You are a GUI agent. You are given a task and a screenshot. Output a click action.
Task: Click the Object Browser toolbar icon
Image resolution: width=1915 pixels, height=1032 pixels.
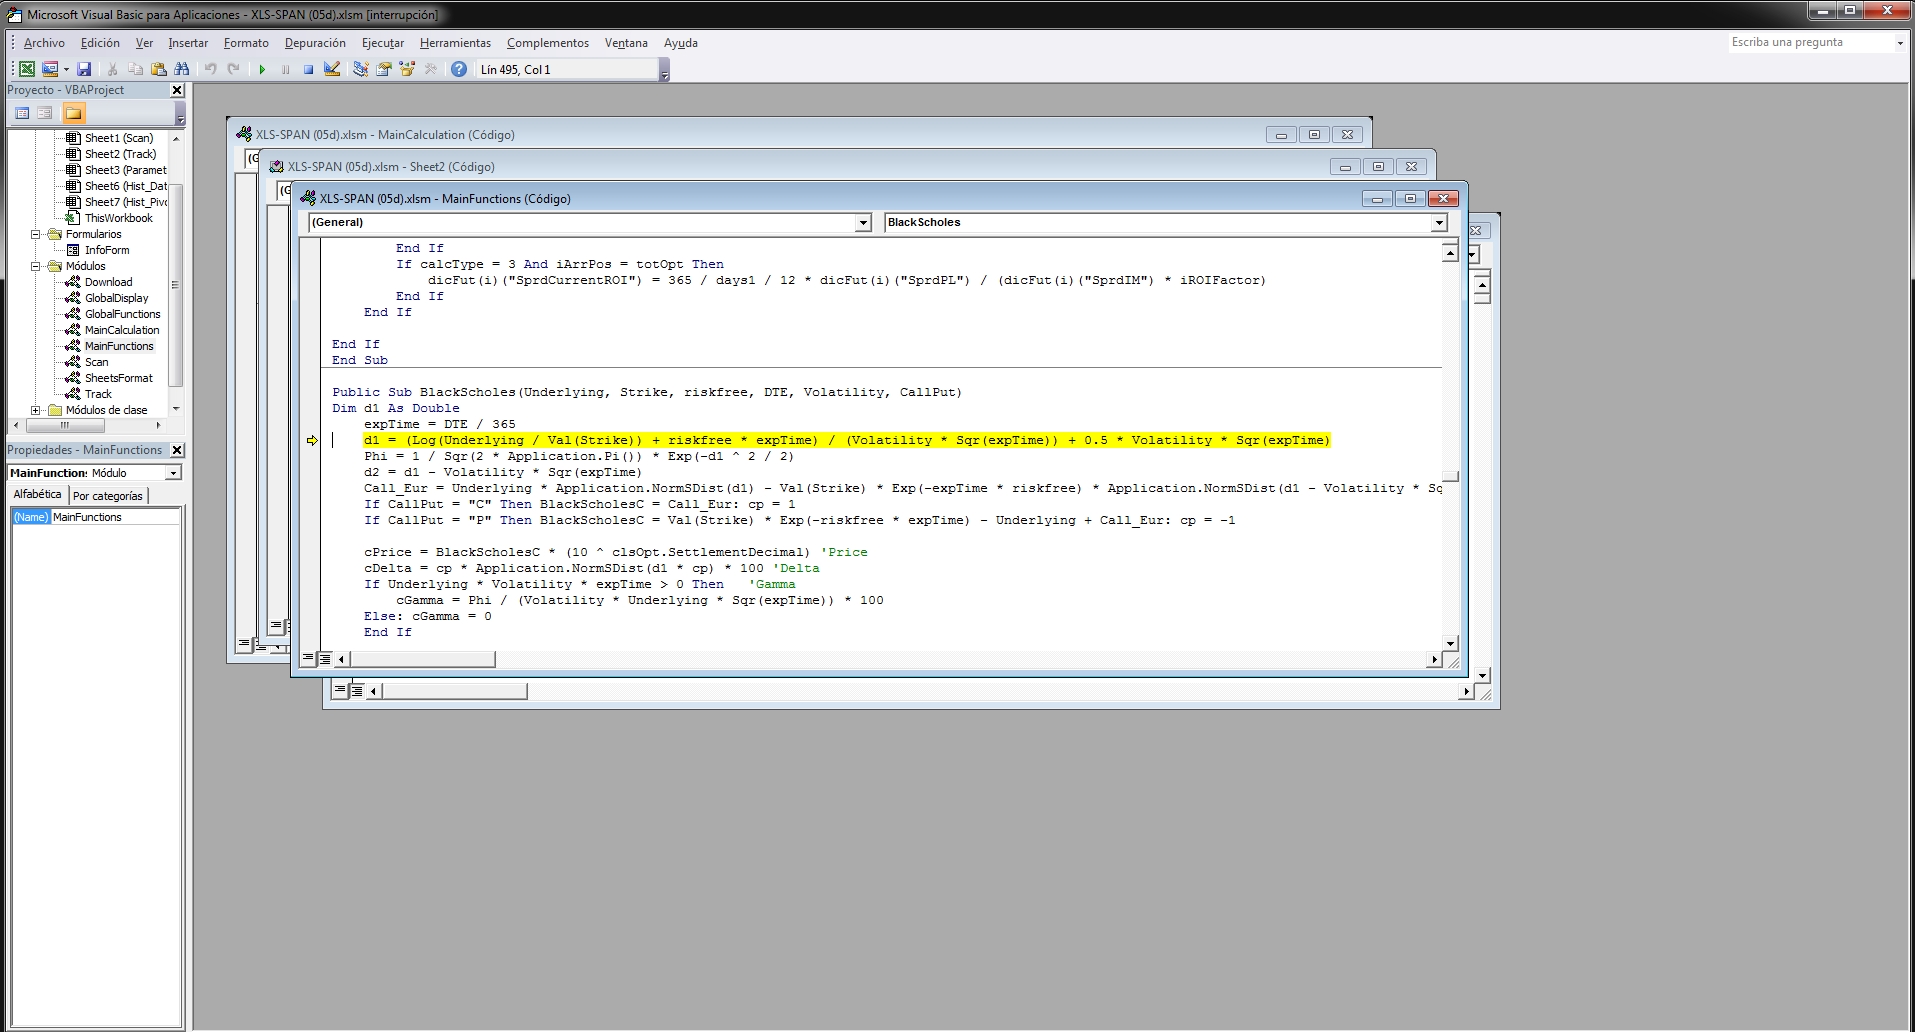coord(407,69)
